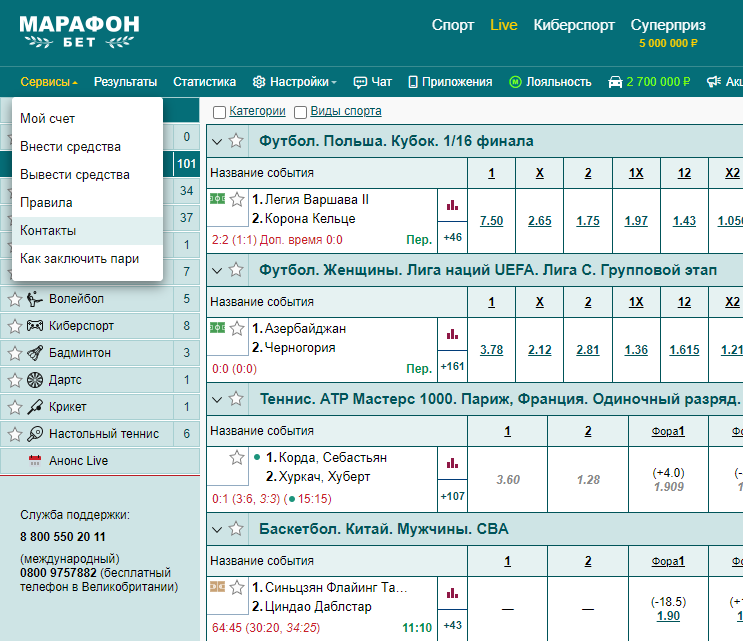Click the statistics icon for Азербайджан–Черногория match
Image resolution: width=743 pixels, height=641 pixels.
click(x=453, y=334)
